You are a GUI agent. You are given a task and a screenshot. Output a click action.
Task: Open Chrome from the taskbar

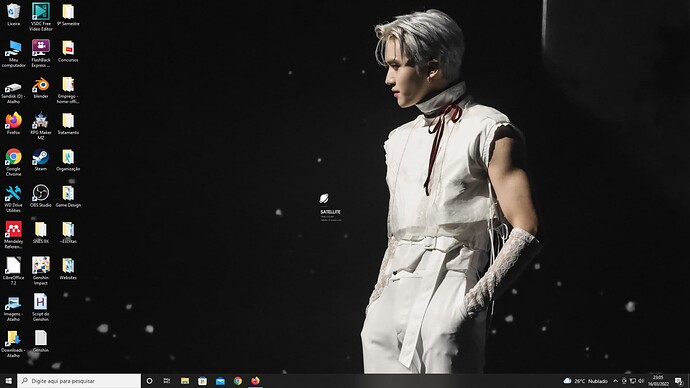(x=238, y=381)
